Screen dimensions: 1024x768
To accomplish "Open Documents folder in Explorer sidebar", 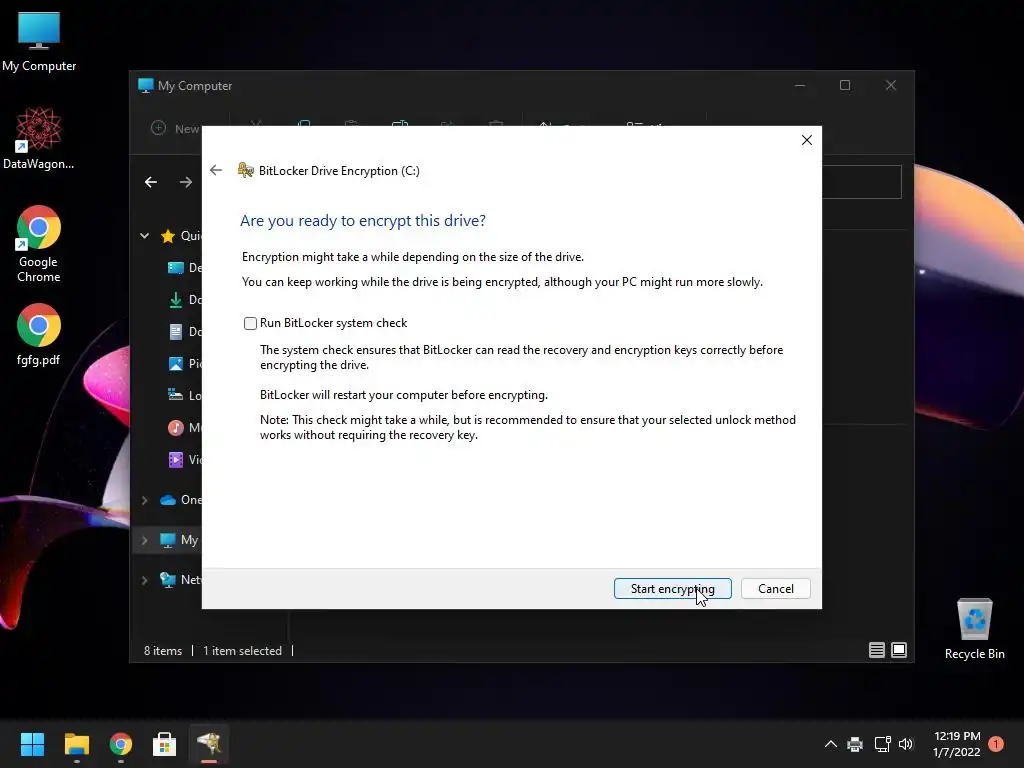I will (x=185, y=332).
